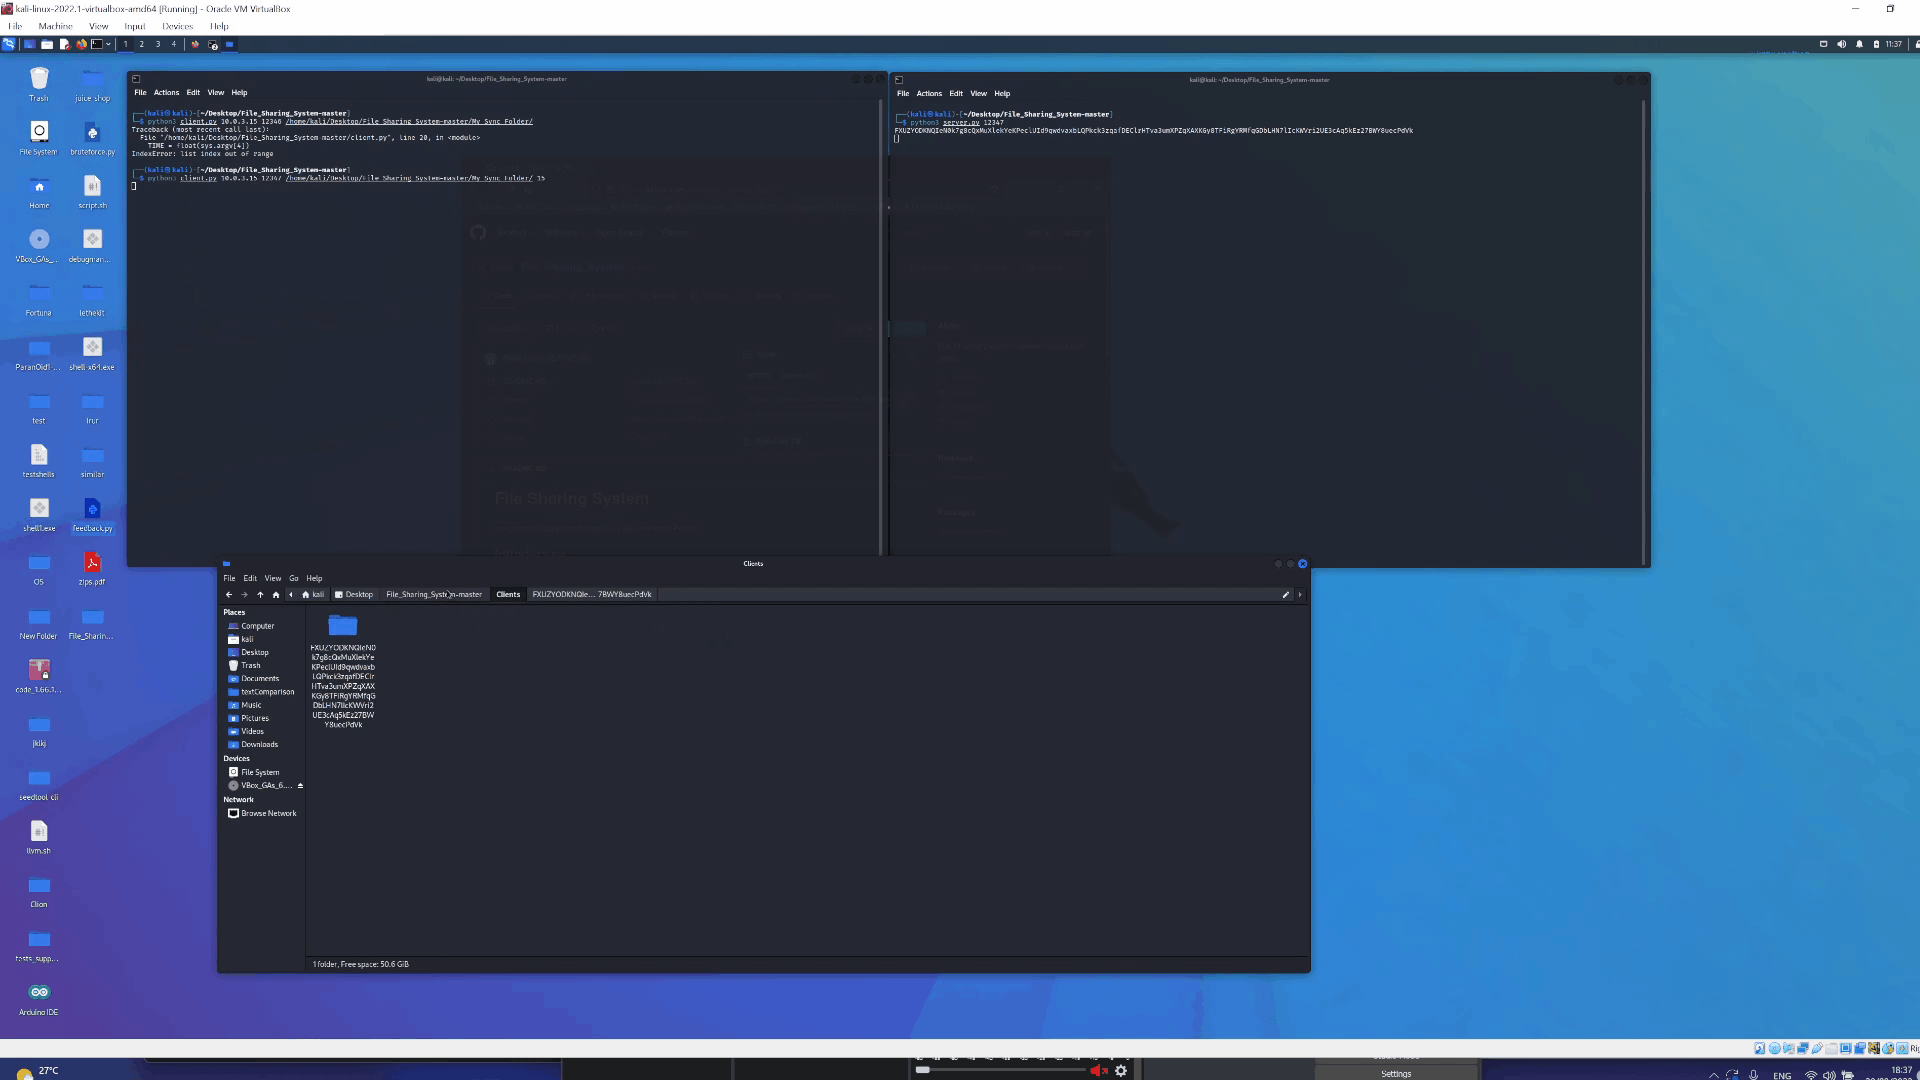Screen dimensions: 1920x1080
Task: Launch Firefox from the Kali panel
Action: 81,44
